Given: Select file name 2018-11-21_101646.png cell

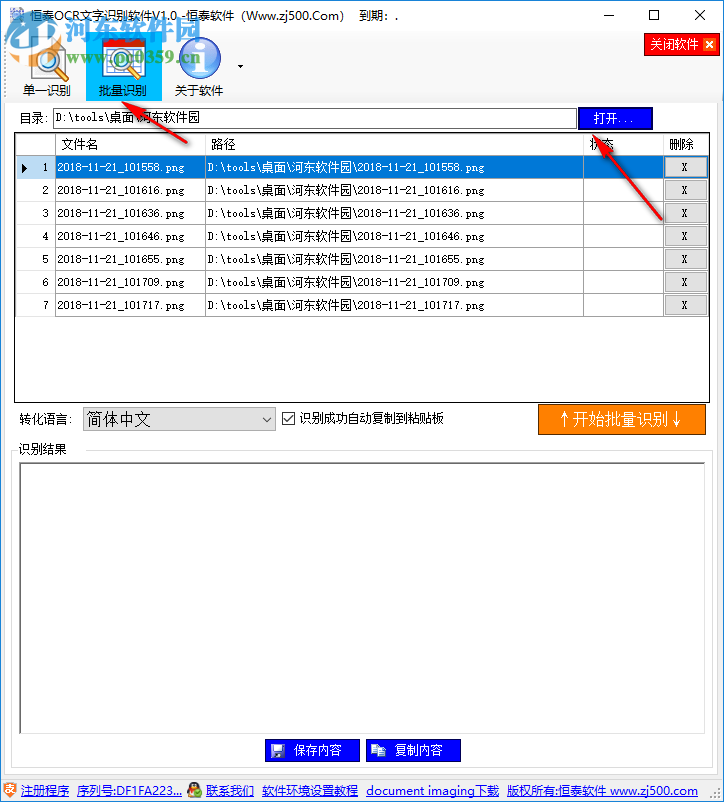Looking at the screenshot, I should (130, 236).
